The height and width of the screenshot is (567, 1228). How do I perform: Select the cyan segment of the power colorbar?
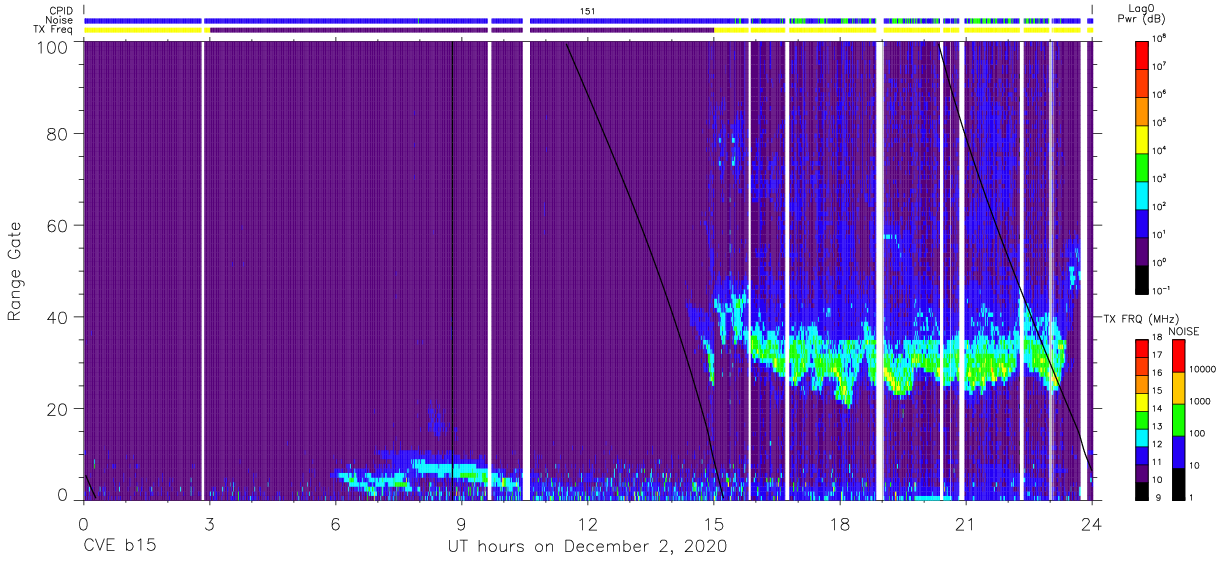(1141, 194)
